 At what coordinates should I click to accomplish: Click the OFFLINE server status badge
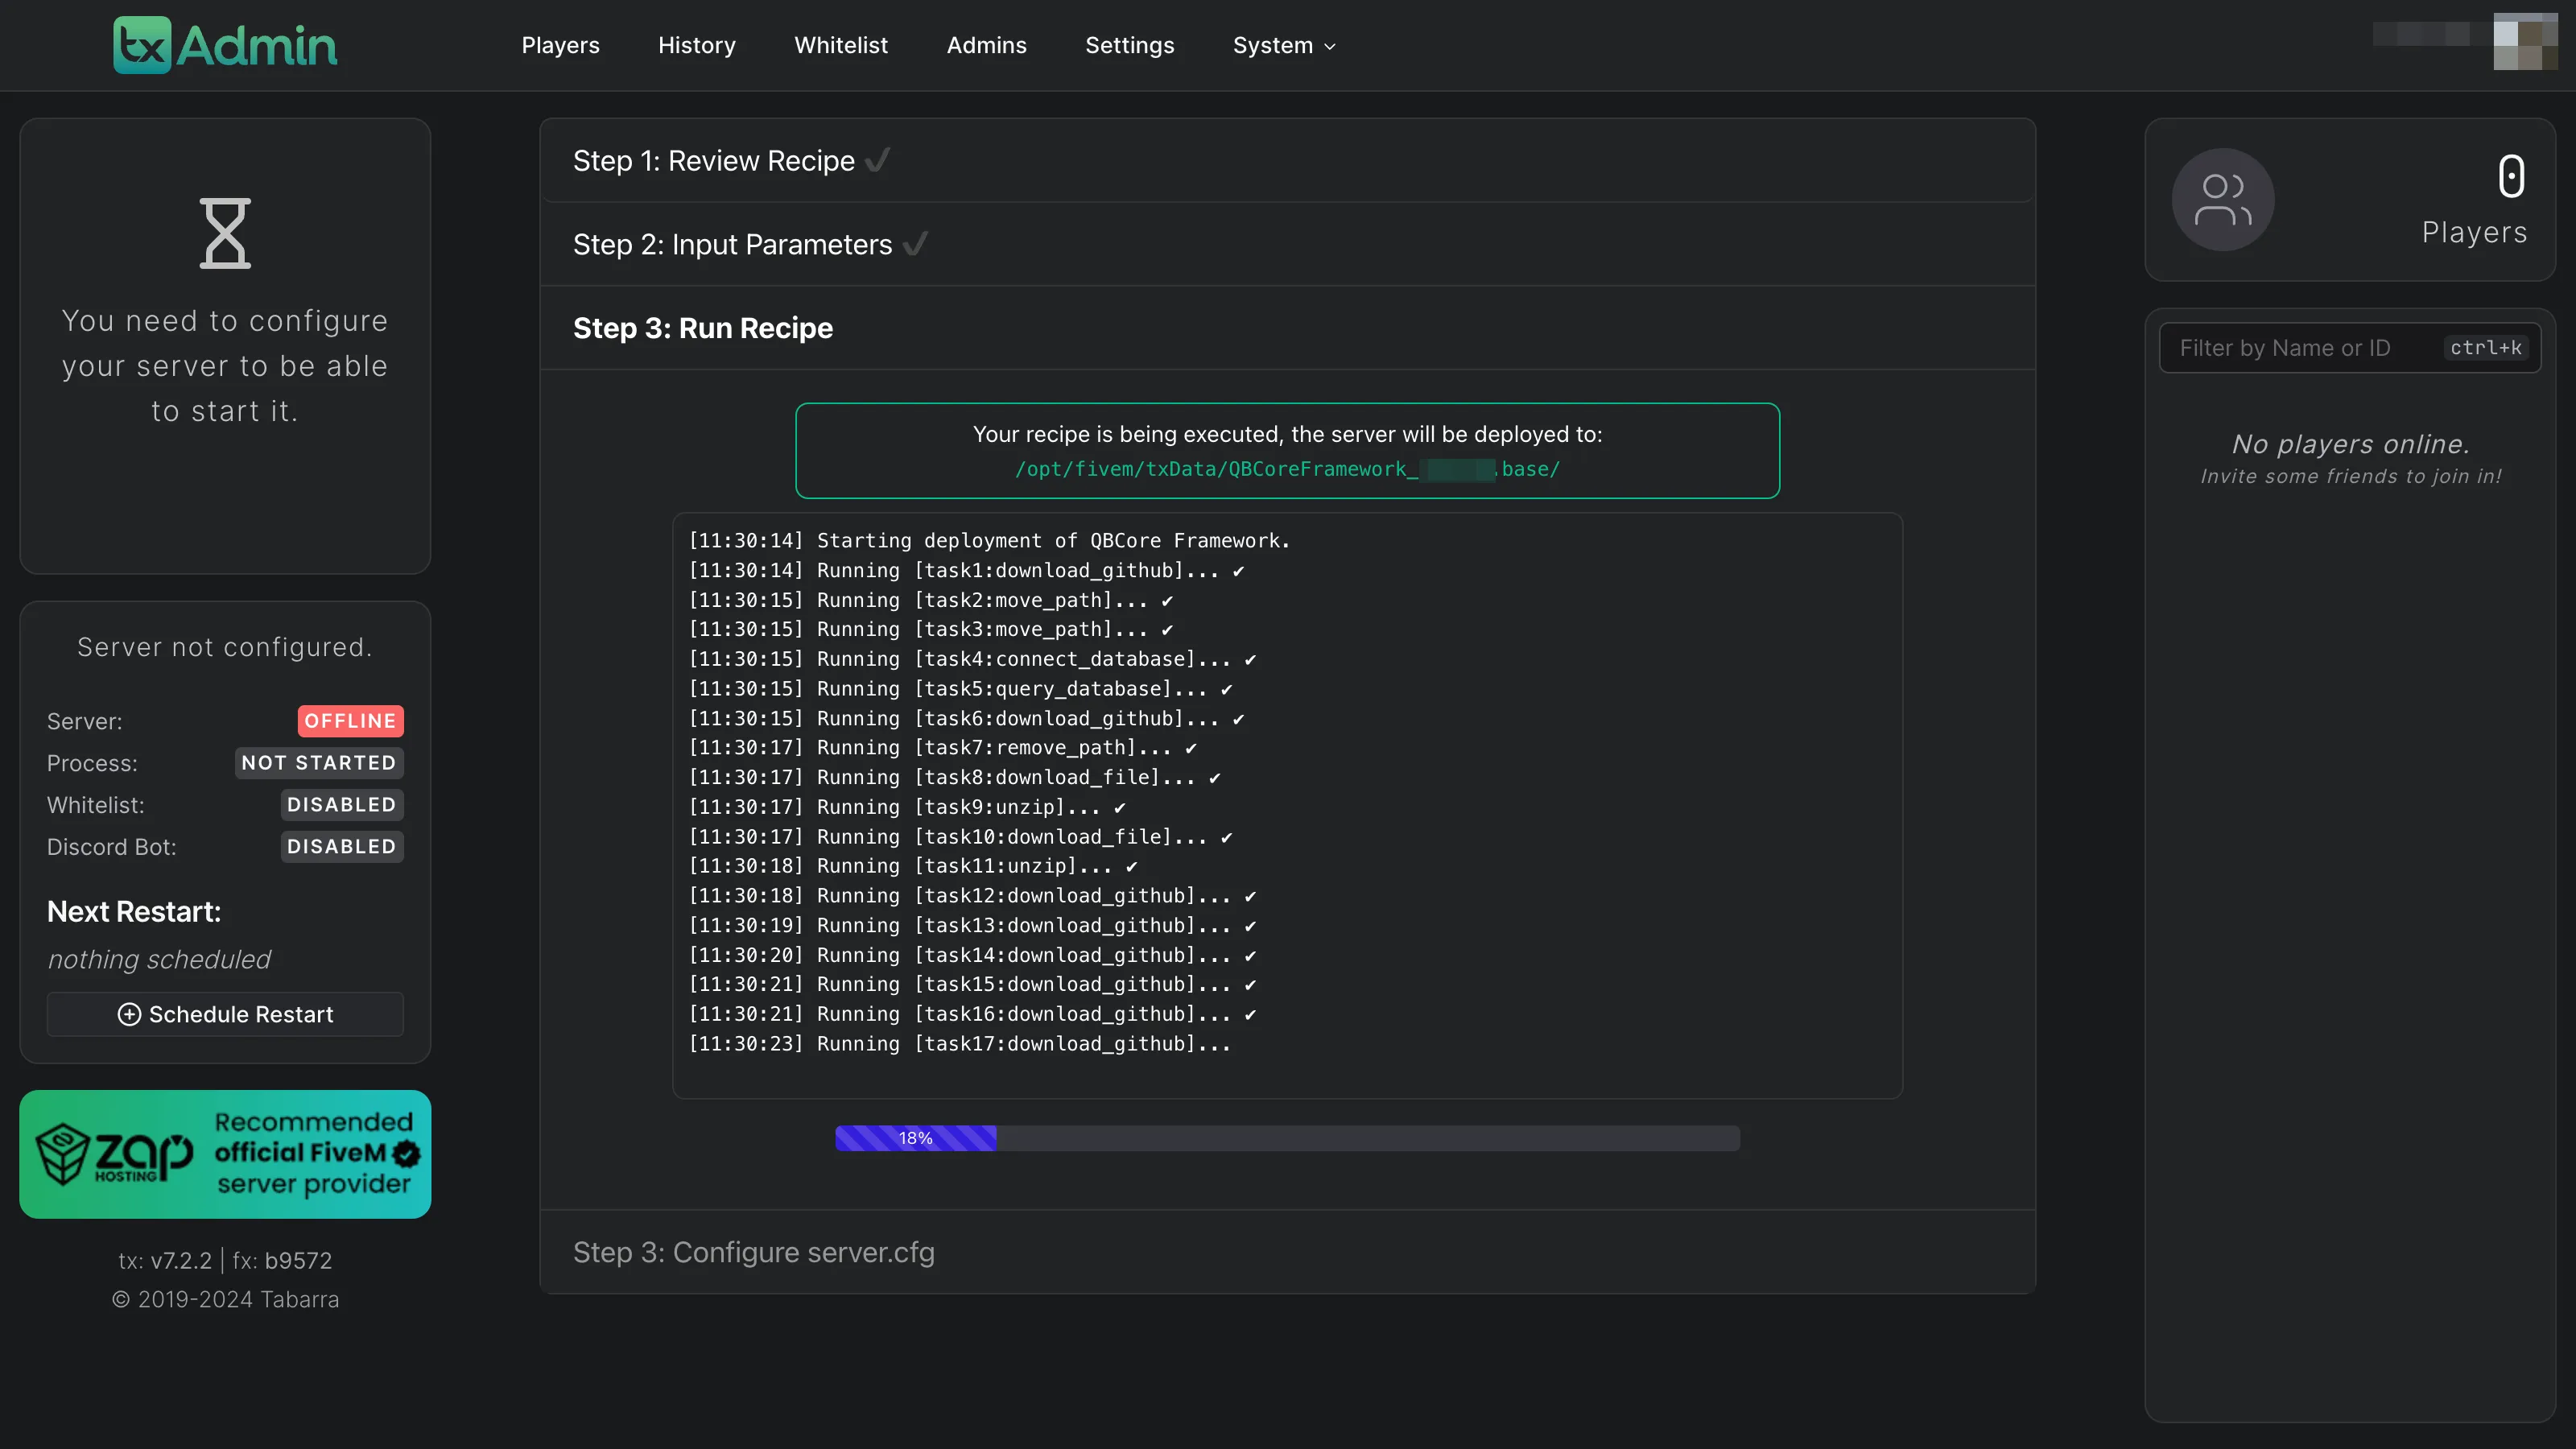tap(350, 720)
